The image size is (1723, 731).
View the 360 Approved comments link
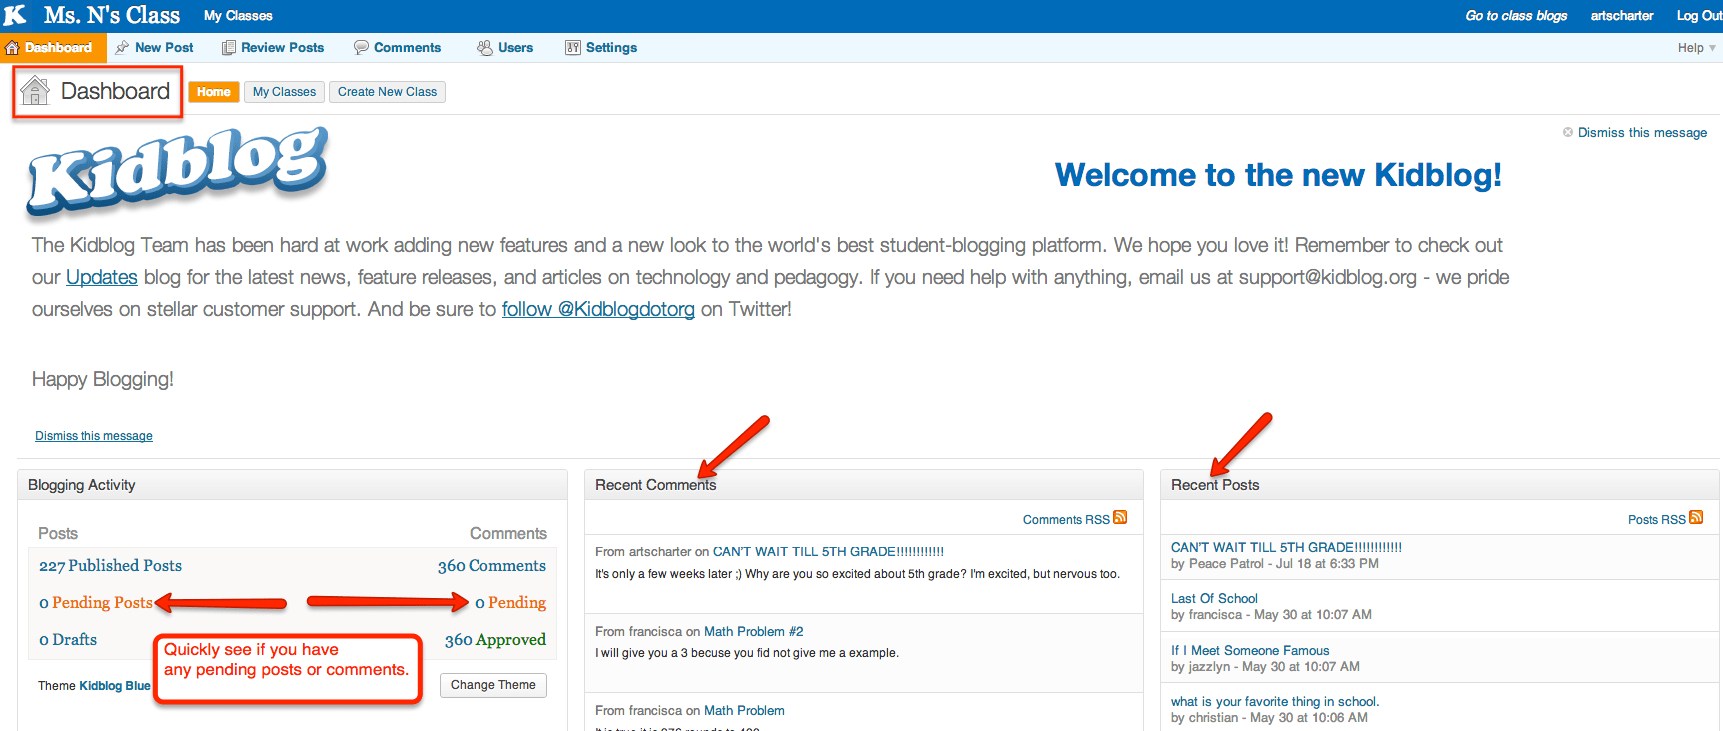(495, 640)
